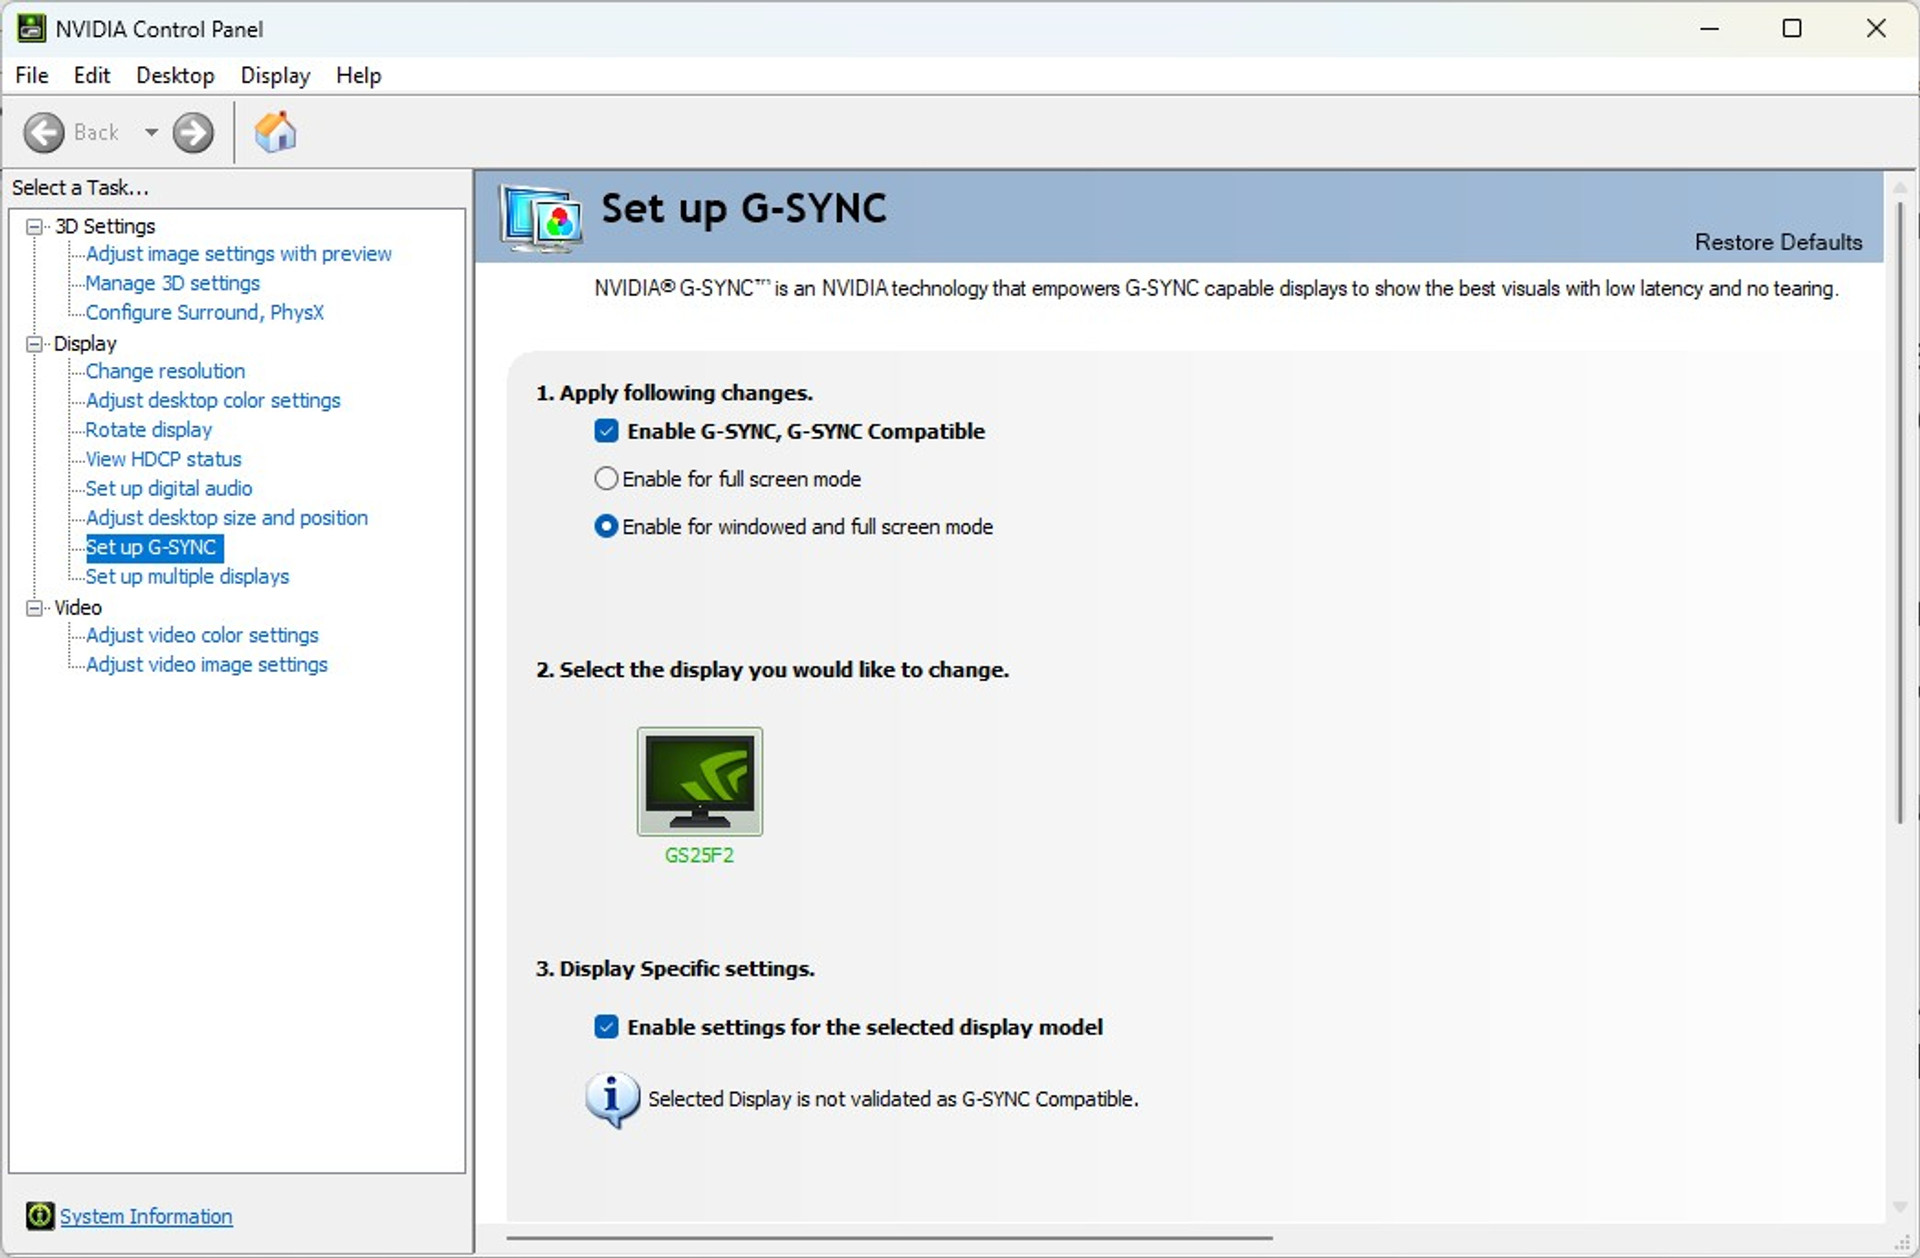
Task: Open the Desktop menu
Action: 175,75
